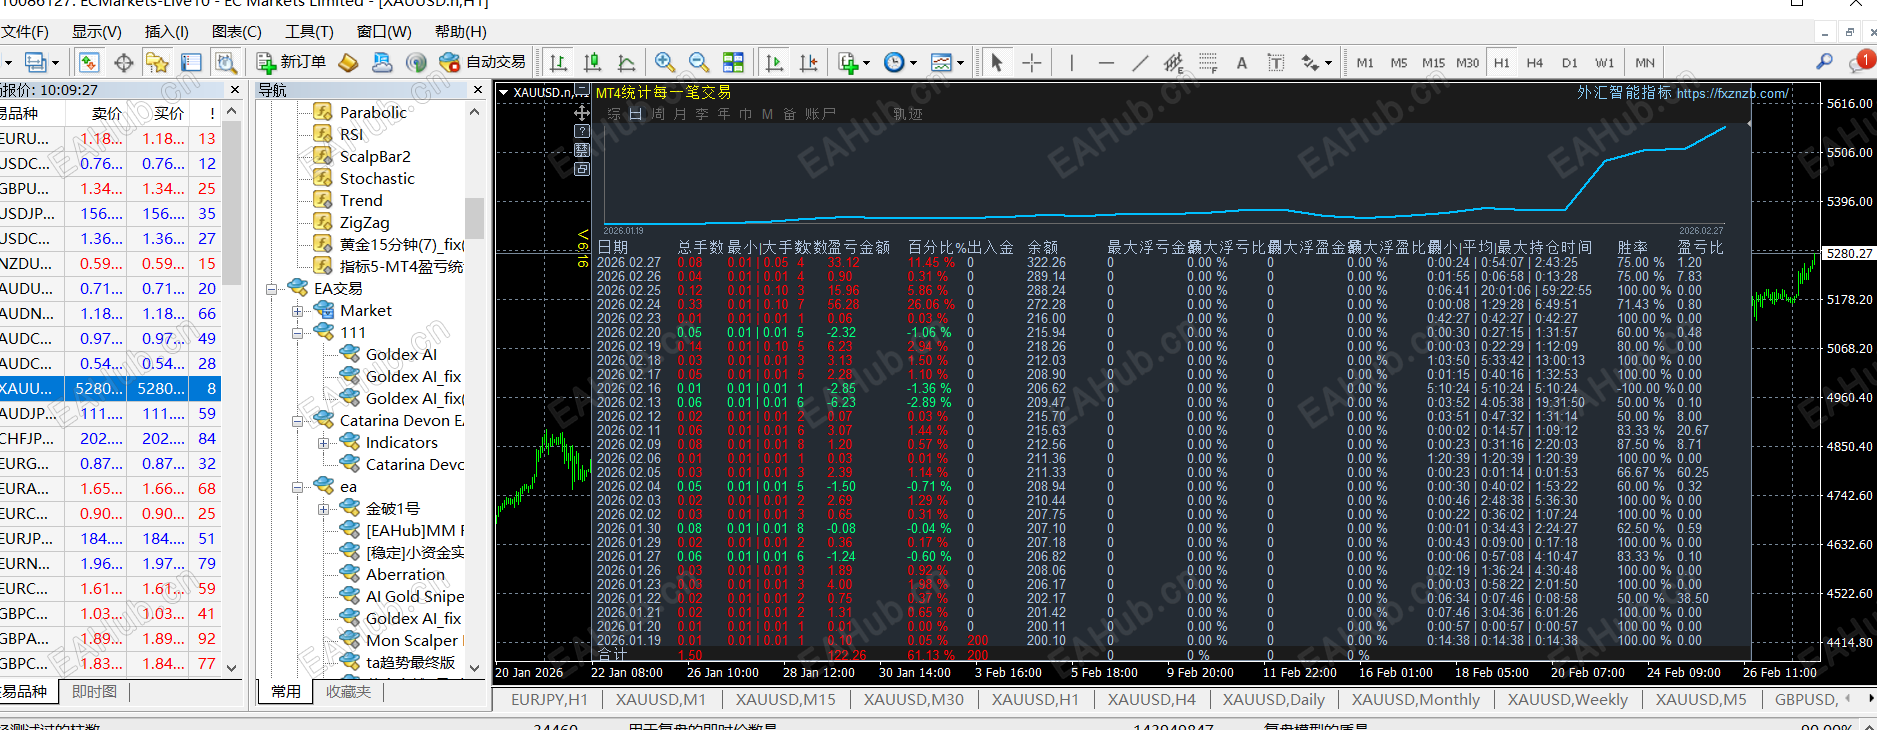Select the Aberration expert advisor
Screen dimensions: 1877x730
405,575
